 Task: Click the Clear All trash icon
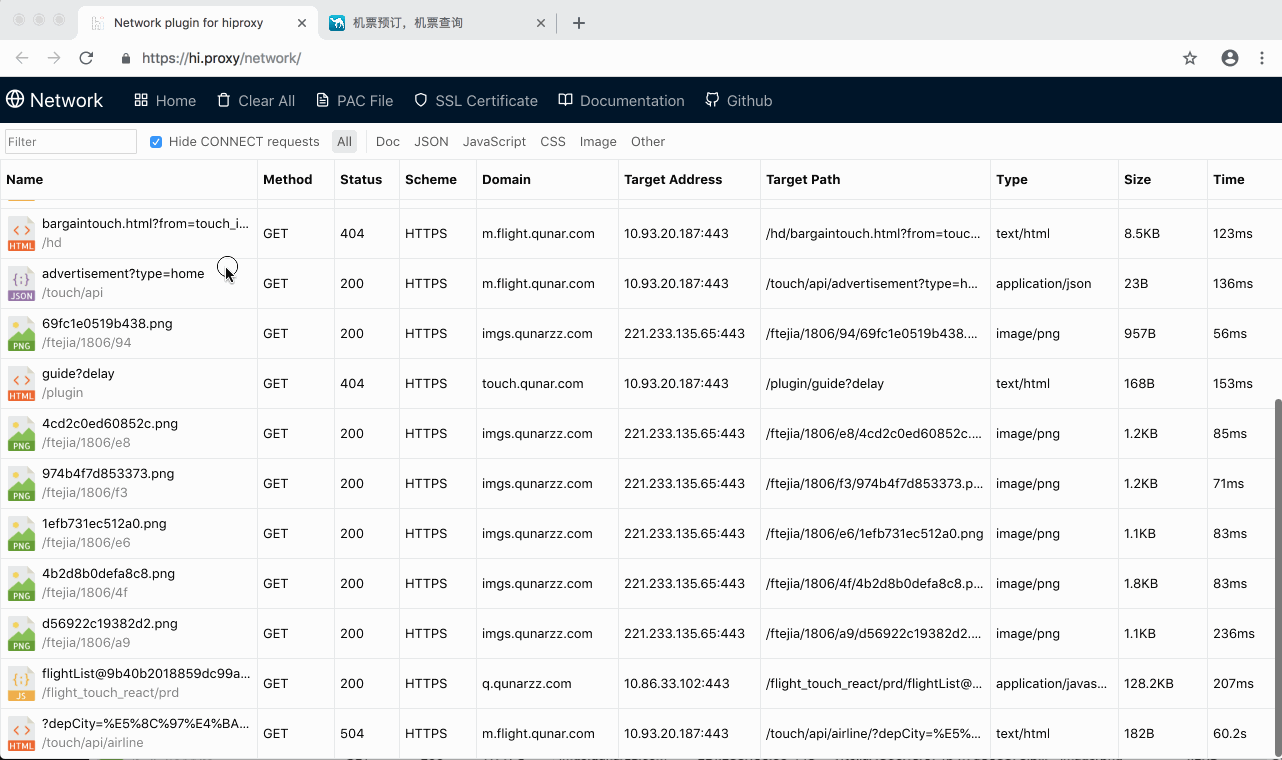pyautogui.click(x=223, y=100)
